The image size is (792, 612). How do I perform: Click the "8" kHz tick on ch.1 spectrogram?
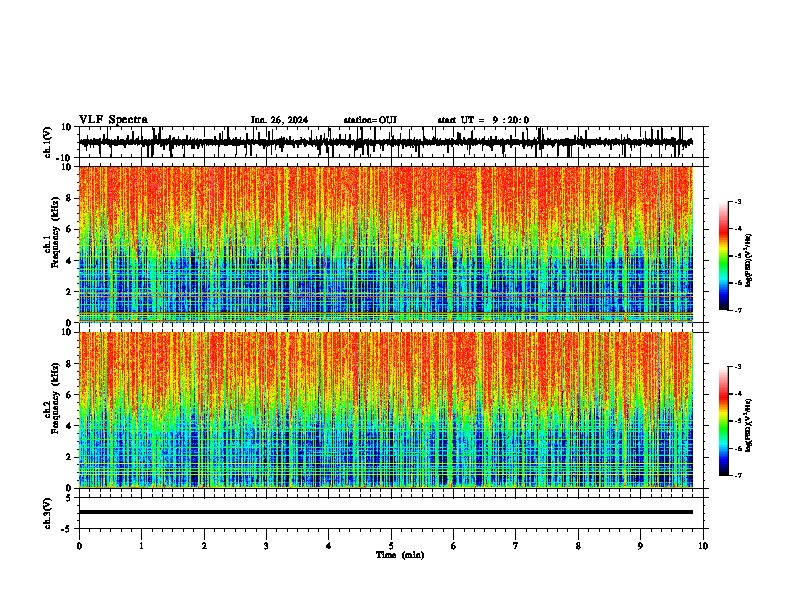pos(70,198)
